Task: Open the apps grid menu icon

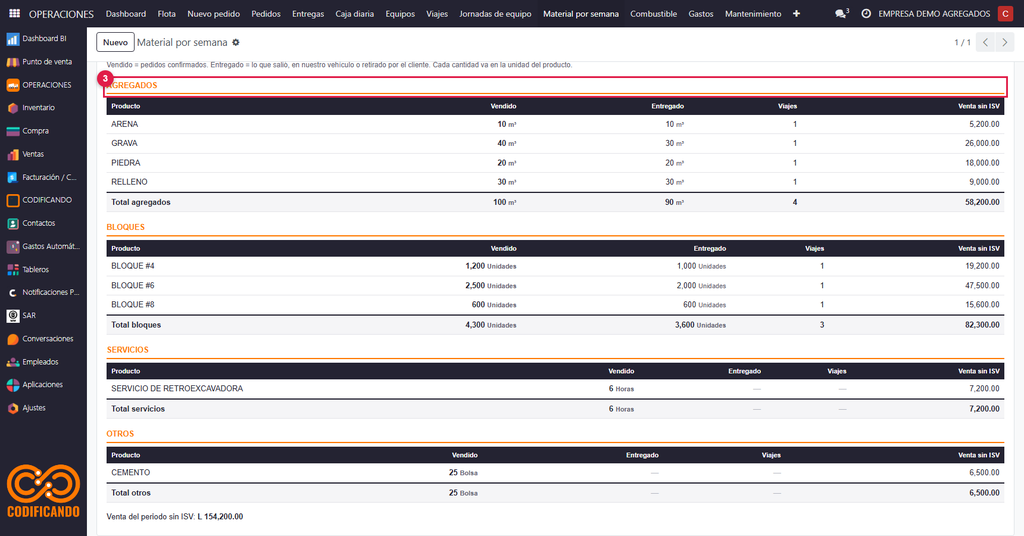Action: (x=14, y=13)
